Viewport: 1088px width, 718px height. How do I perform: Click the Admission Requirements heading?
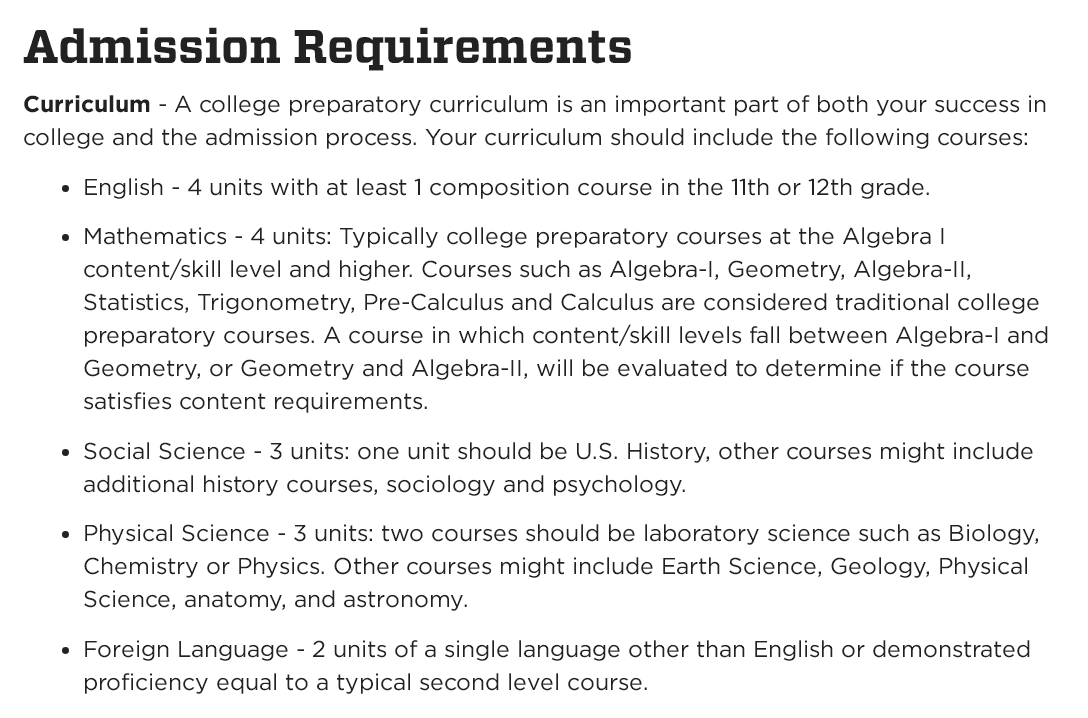(327, 47)
